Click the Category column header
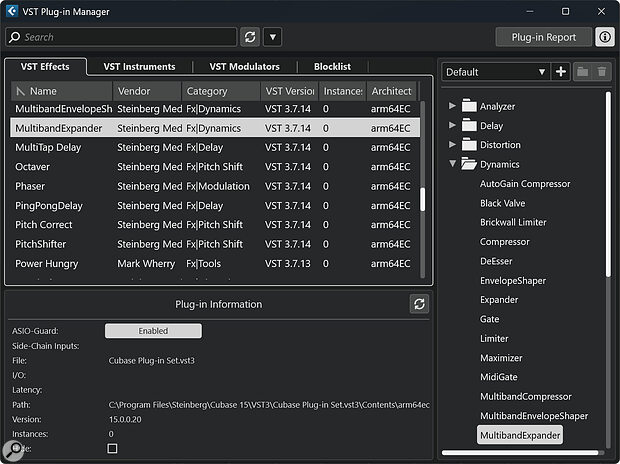 tap(221, 91)
